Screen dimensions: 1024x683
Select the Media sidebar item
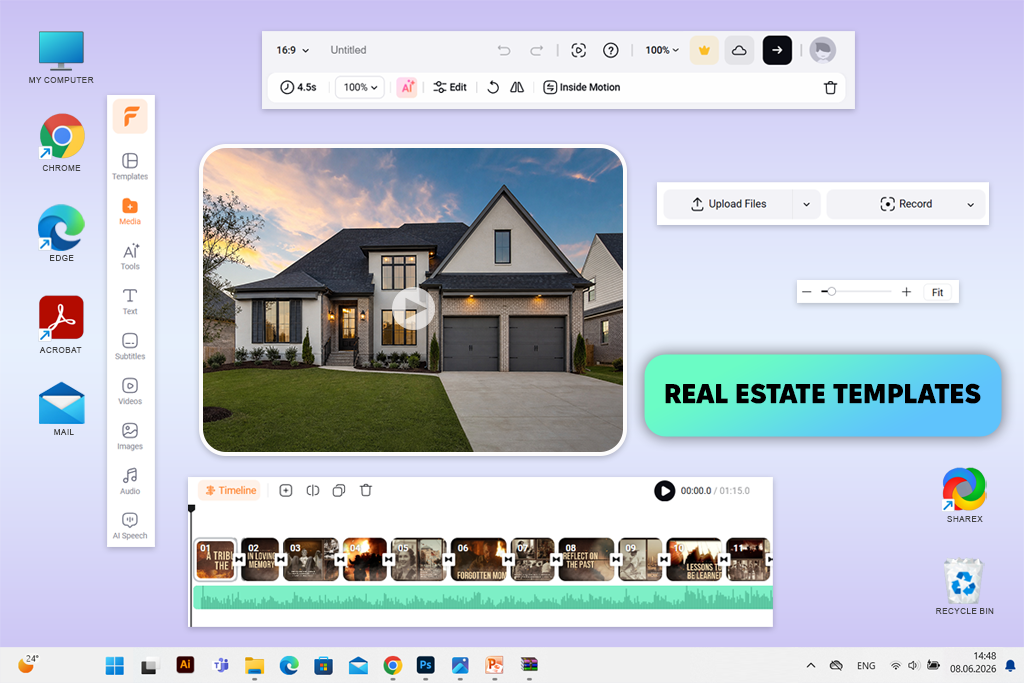click(x=130, y=212)
